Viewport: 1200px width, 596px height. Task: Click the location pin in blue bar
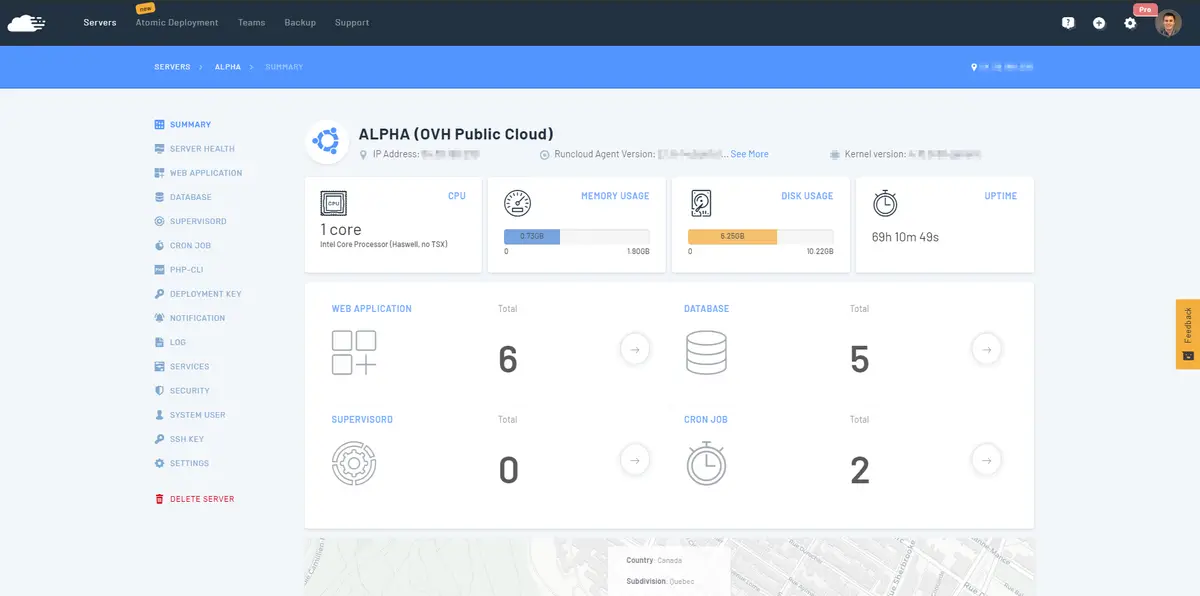click(x=974, y=67)
